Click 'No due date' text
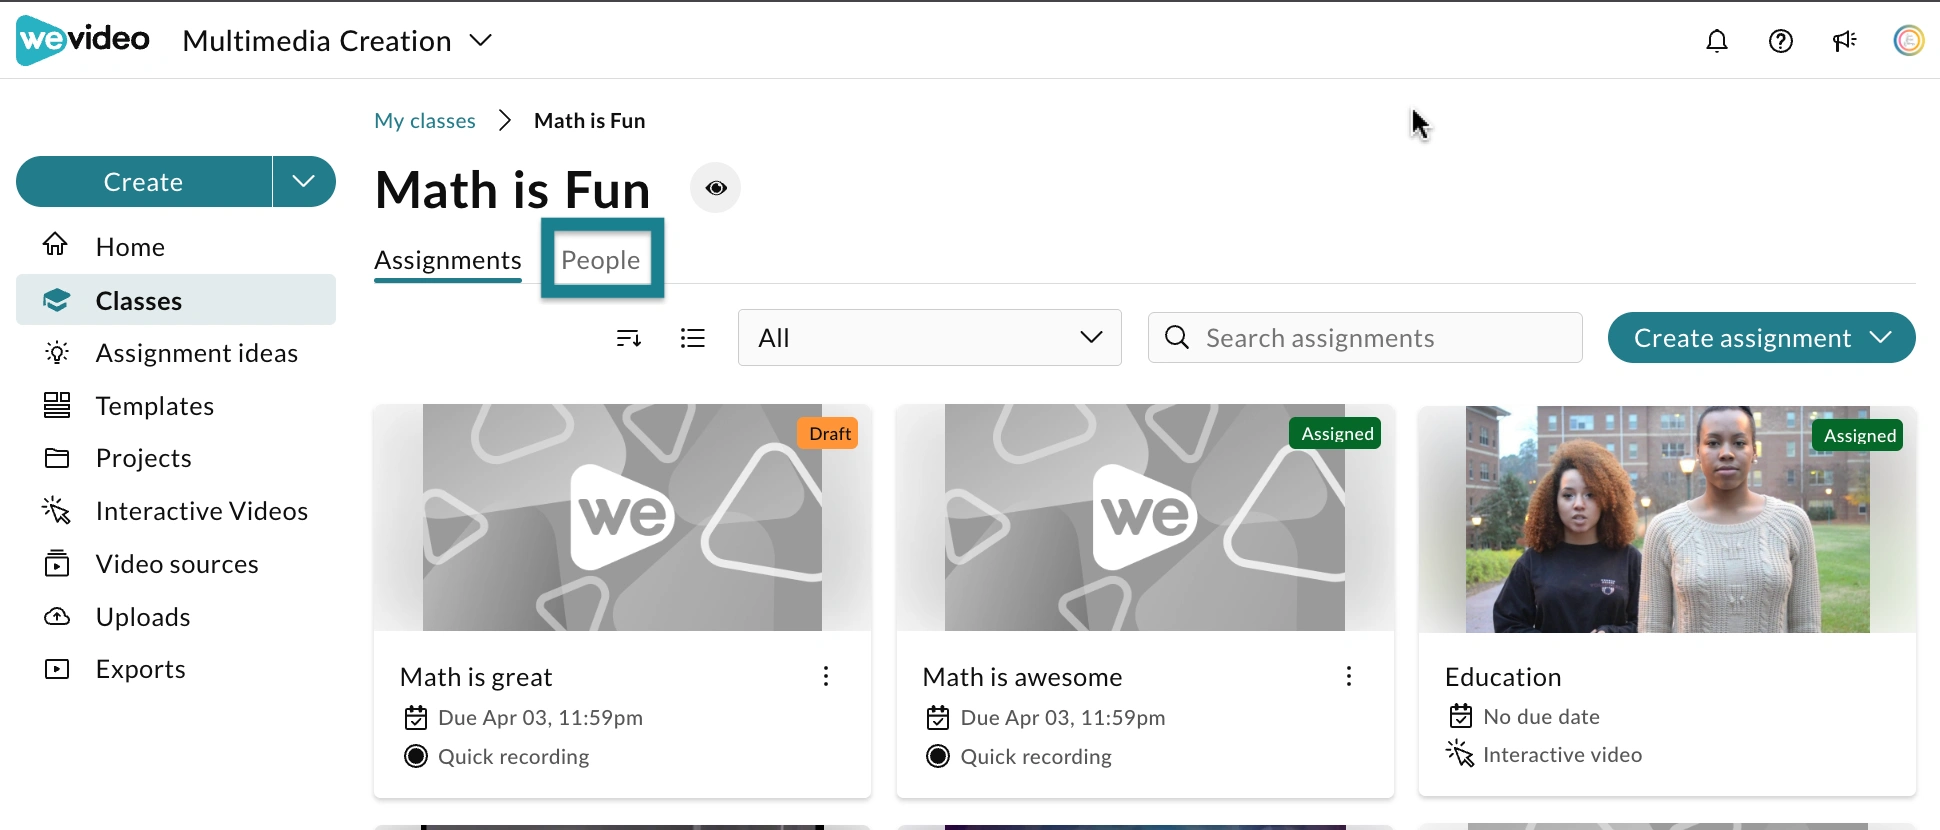Screen dimensions: 1940x830 tap(1542, 716)
